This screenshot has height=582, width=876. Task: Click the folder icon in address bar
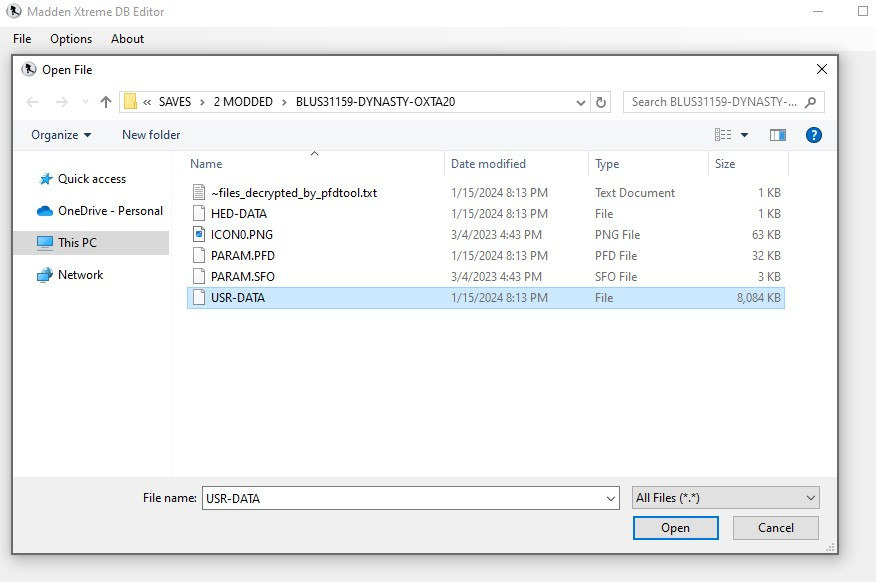click(x=130, y=101)
